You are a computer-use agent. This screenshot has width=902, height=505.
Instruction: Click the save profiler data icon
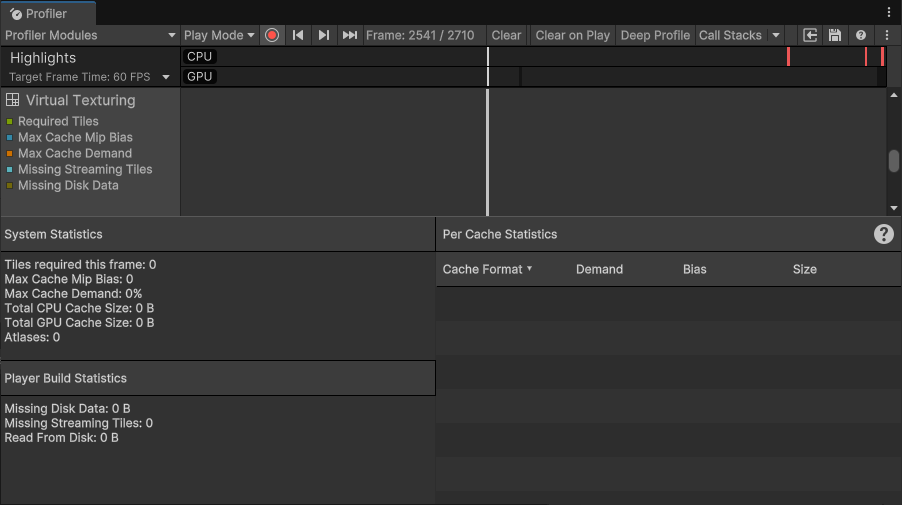835,35
